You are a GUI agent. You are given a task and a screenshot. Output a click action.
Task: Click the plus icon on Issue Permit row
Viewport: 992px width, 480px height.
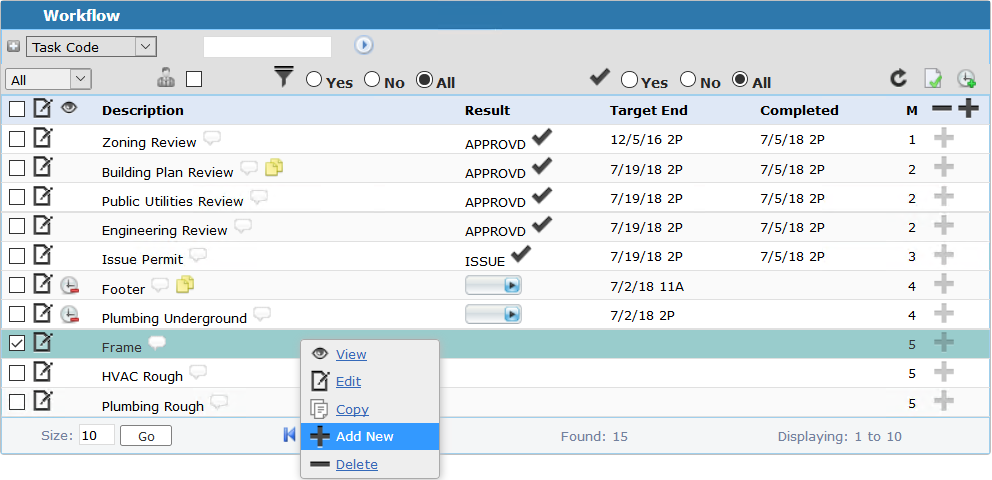point(943,256)
